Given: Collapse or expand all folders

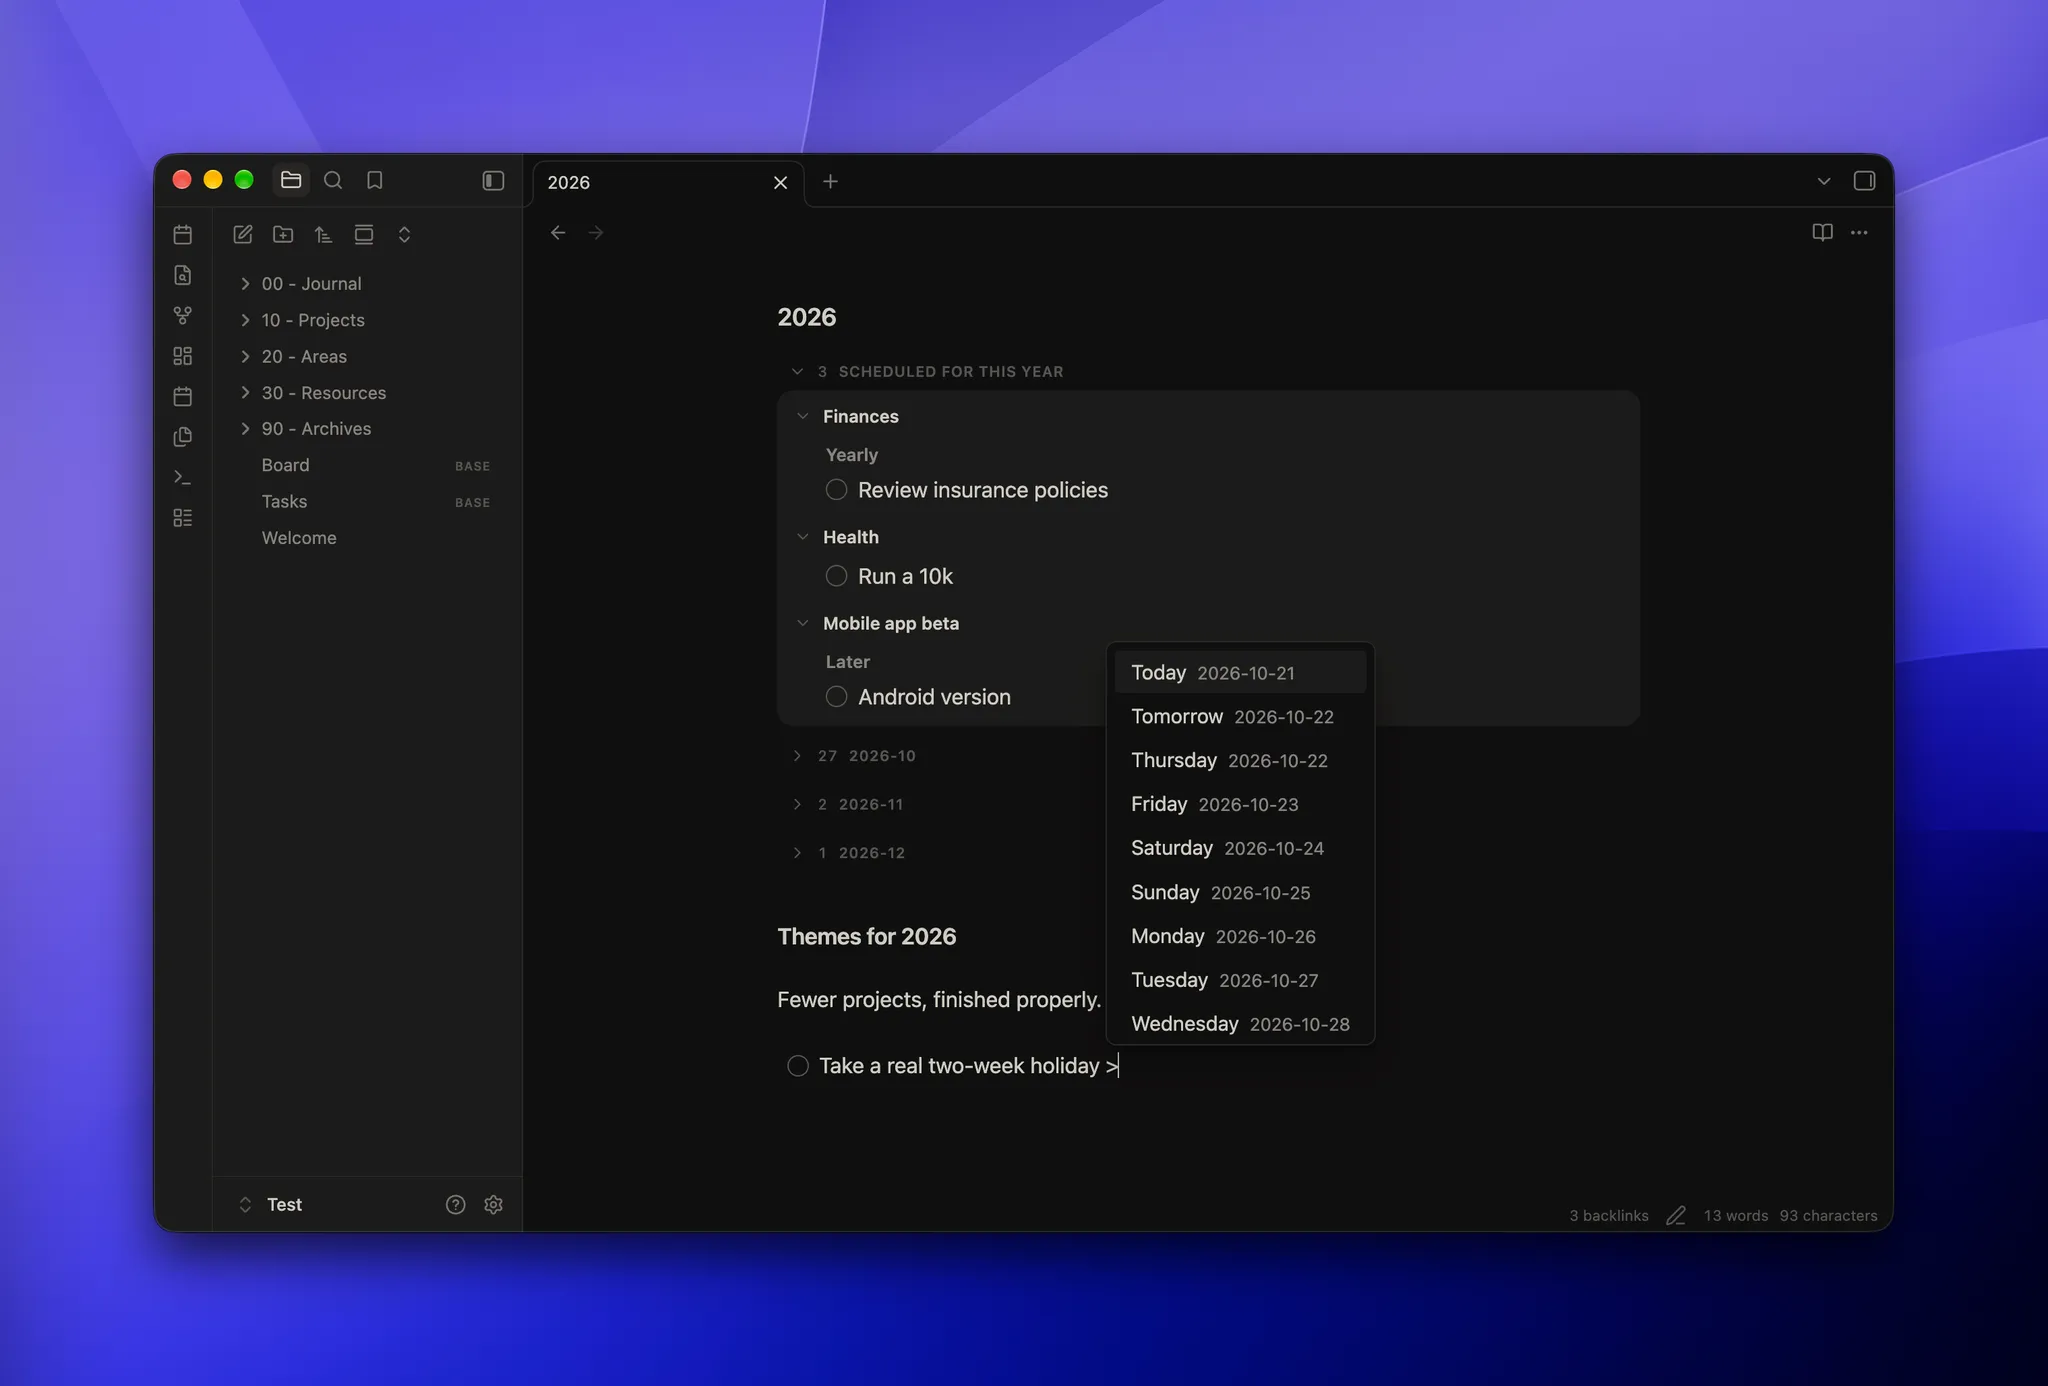Looking at the screenshot, I should click(x=404, y=235).
